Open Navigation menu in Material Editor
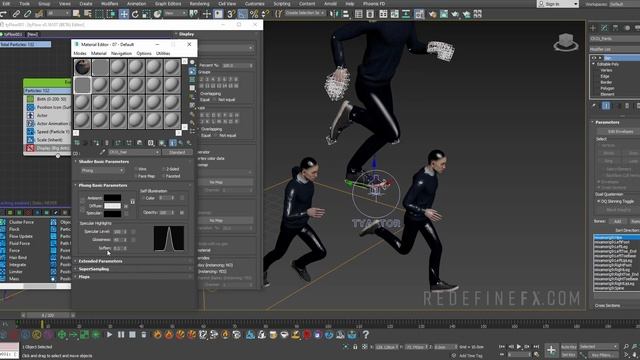This screenshot has height=360, width=640. tap(121, 53)
